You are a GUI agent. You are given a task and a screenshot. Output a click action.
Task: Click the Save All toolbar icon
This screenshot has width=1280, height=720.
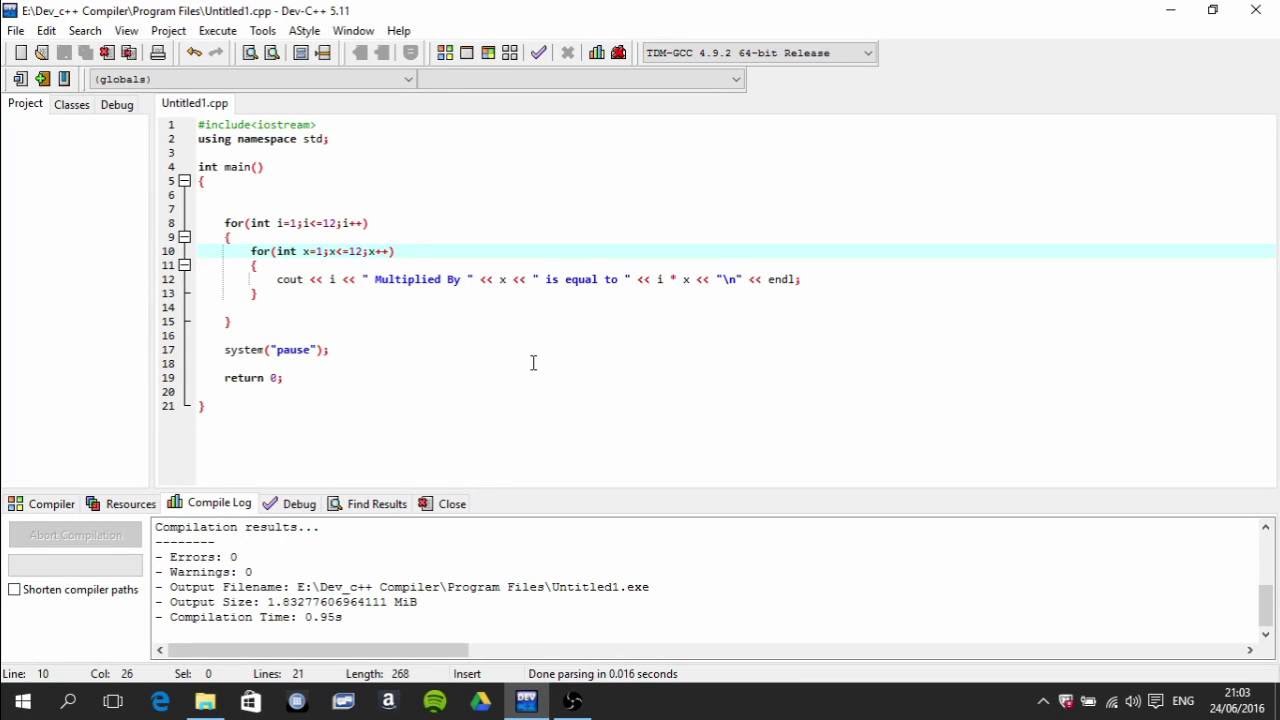86,53
